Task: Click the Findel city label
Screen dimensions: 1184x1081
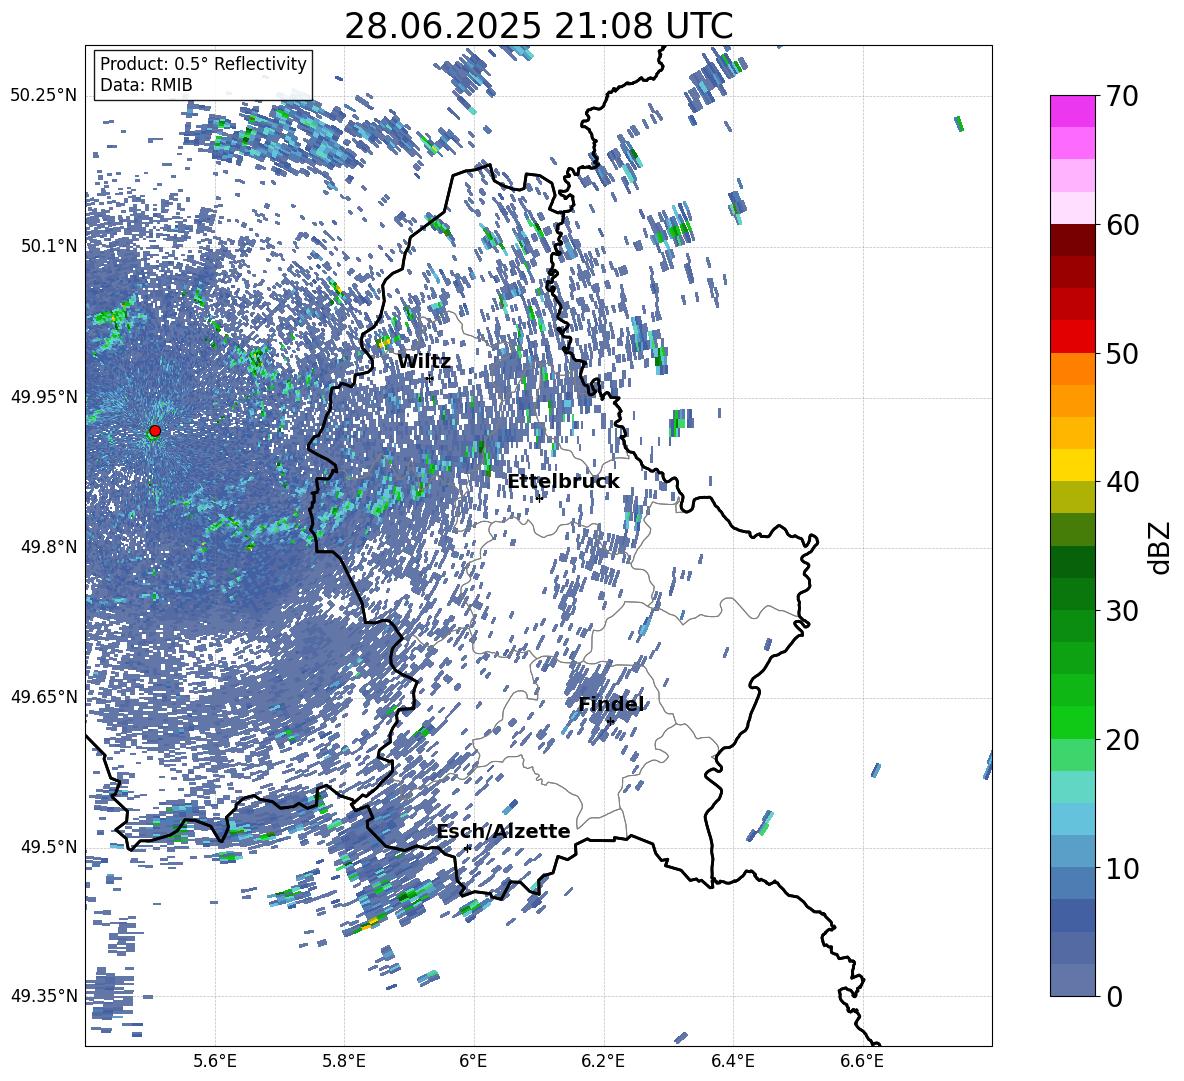Action: coord(611,704)
